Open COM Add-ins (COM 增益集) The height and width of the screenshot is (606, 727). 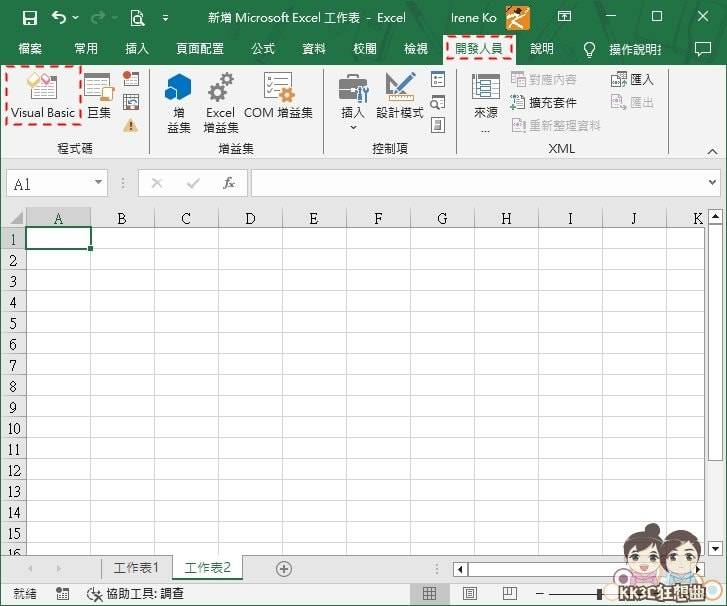tap(278, 96)
